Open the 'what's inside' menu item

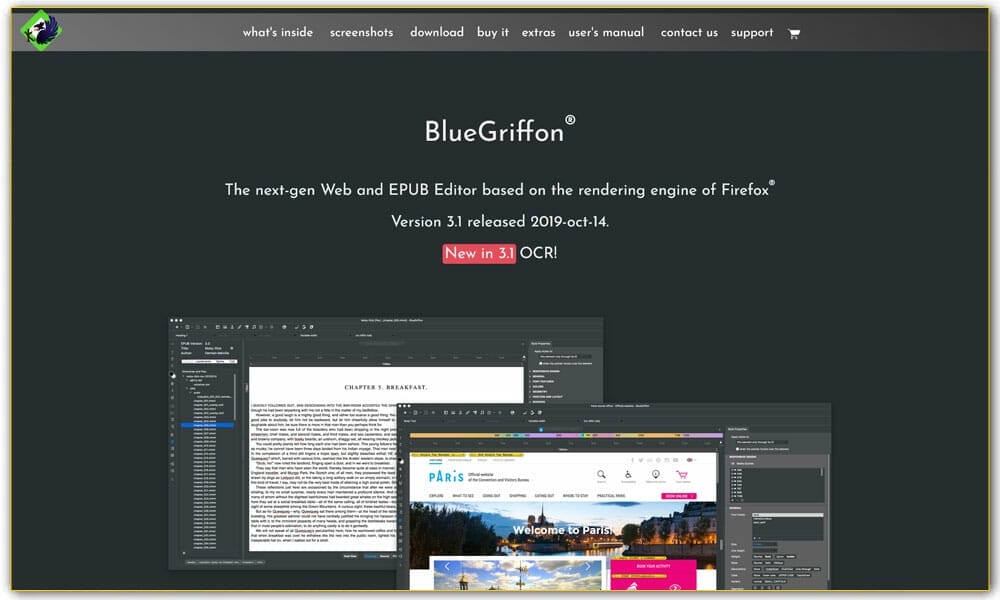276,32
